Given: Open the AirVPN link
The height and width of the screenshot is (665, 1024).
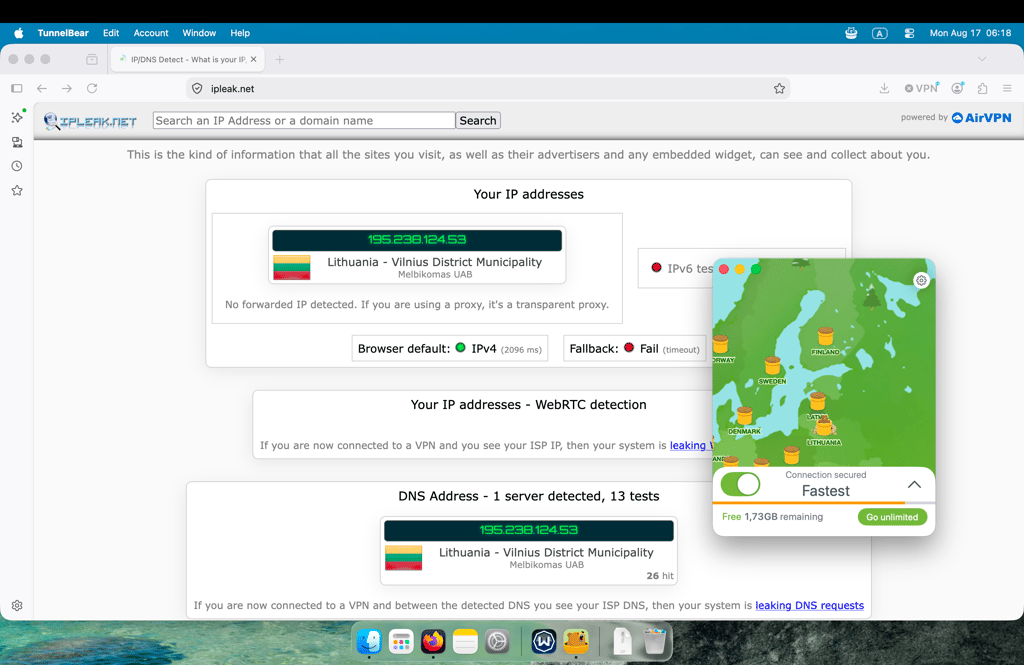Looking at the screenshot, I should [x=981, y=118].
